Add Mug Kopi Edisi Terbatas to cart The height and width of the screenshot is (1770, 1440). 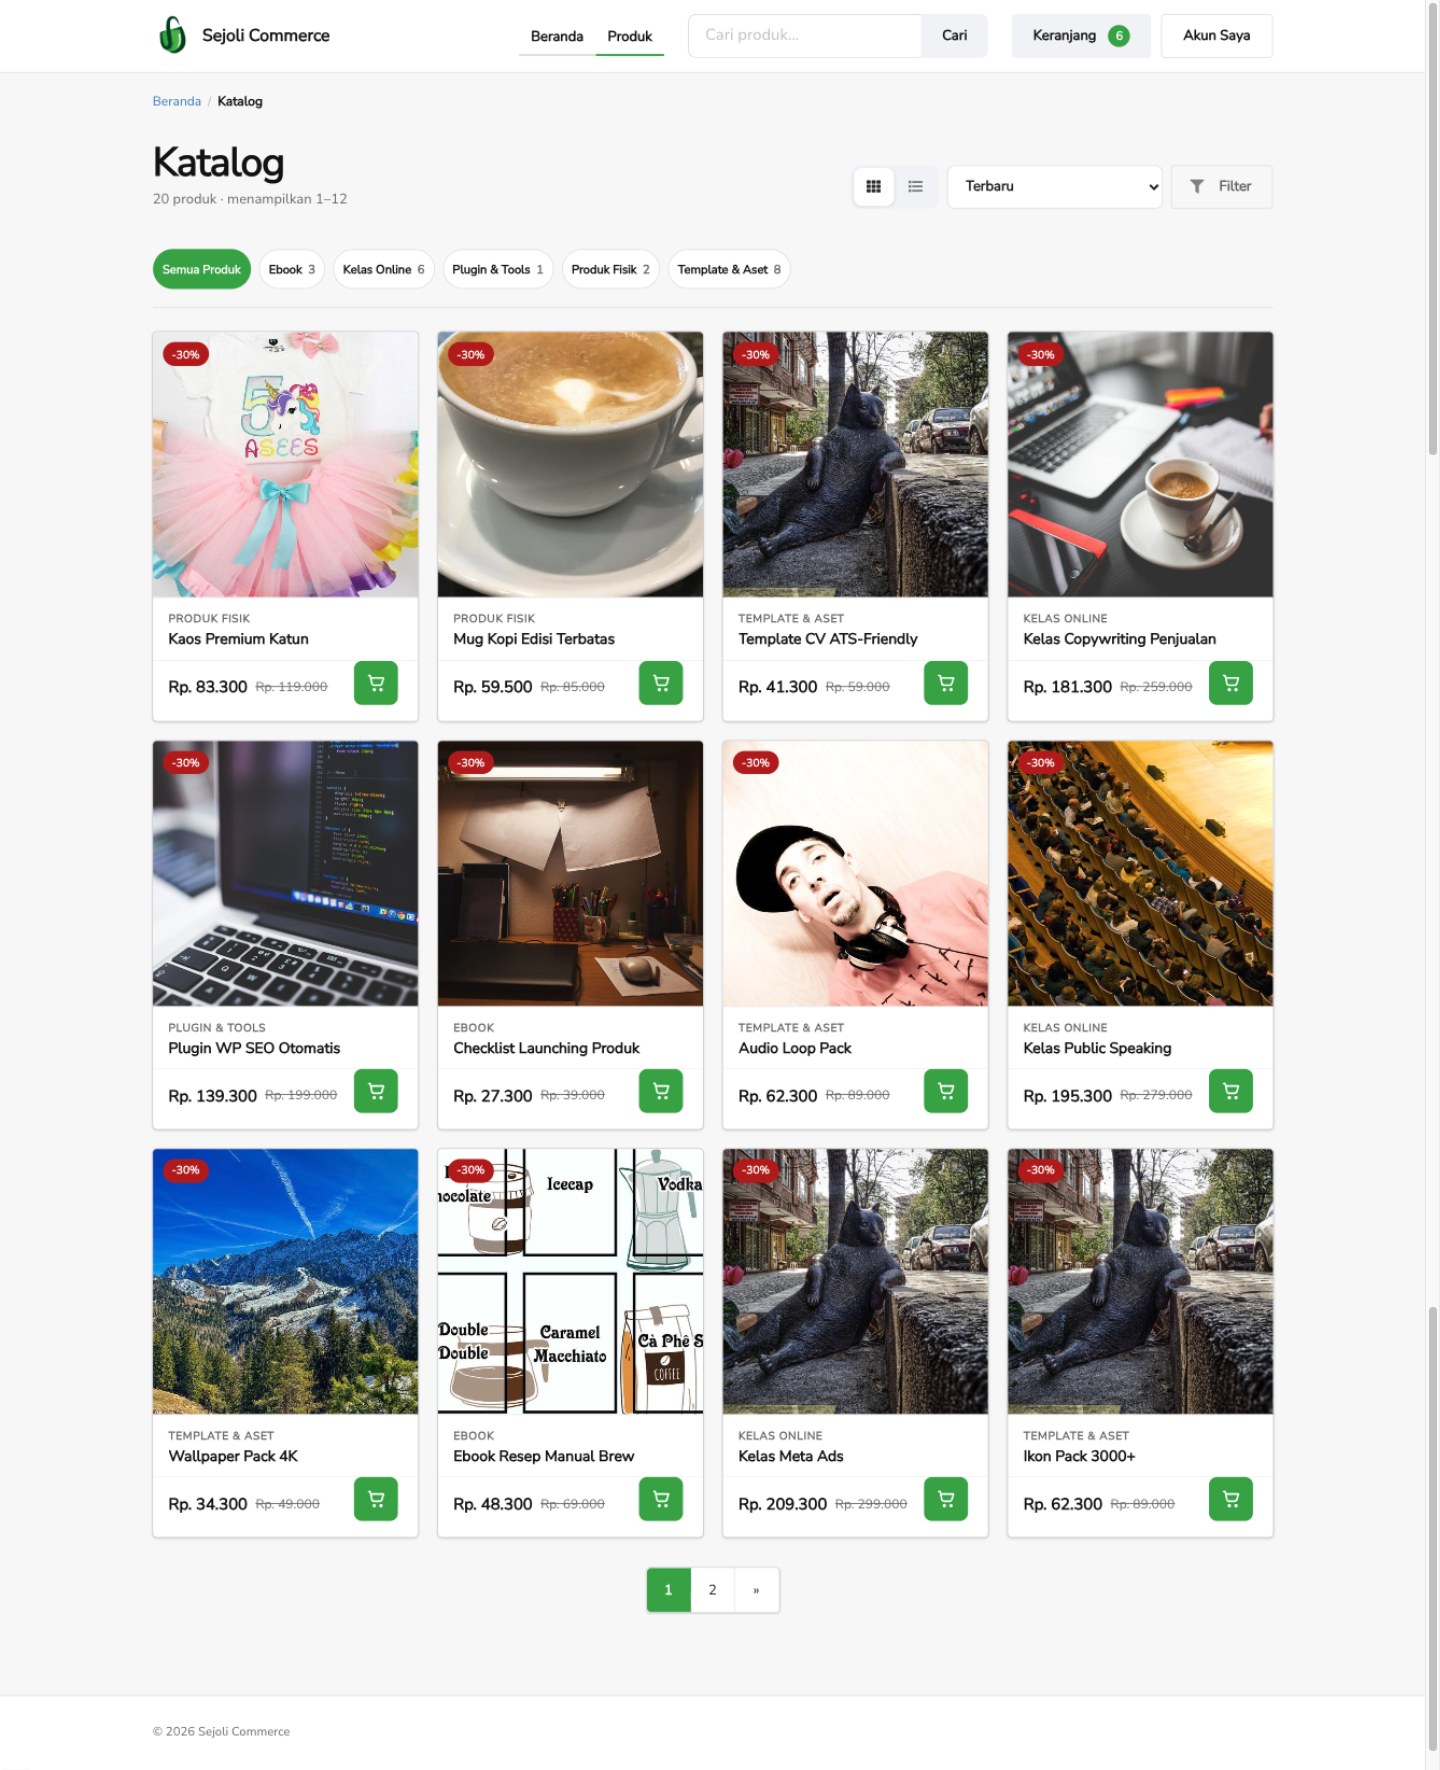(661, 683)
